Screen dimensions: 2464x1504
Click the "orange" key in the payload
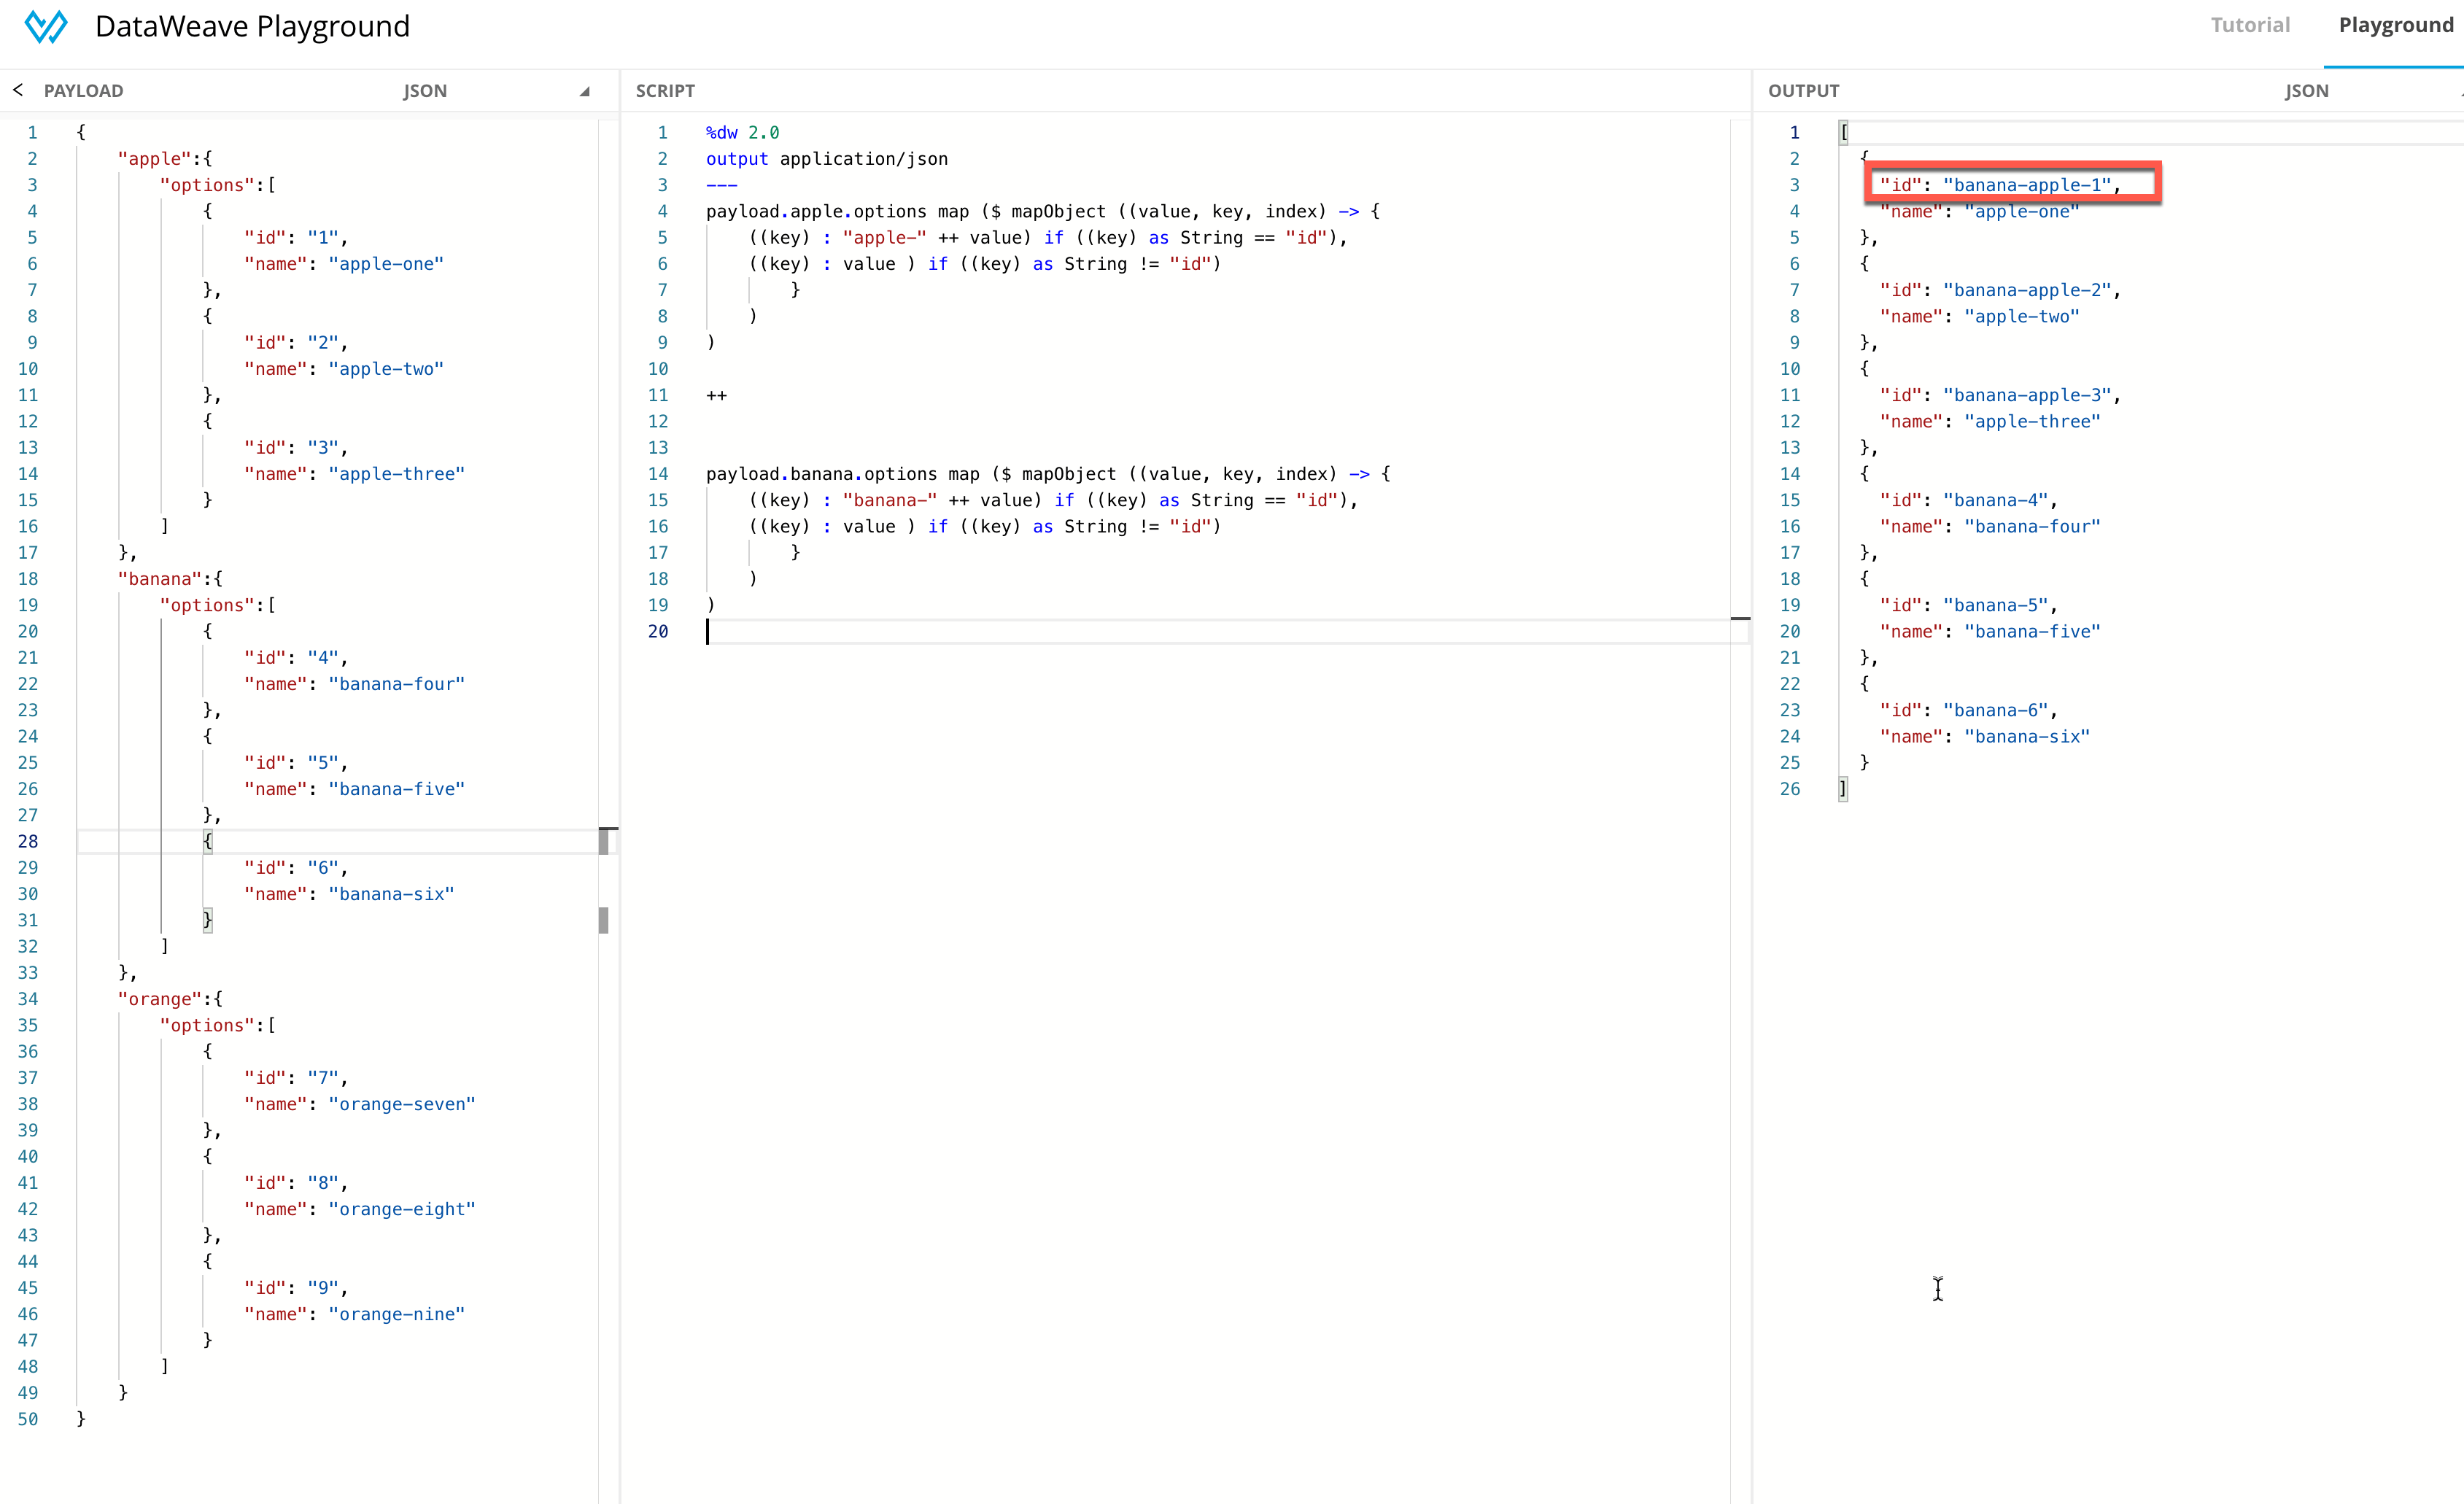coord(160,999)
